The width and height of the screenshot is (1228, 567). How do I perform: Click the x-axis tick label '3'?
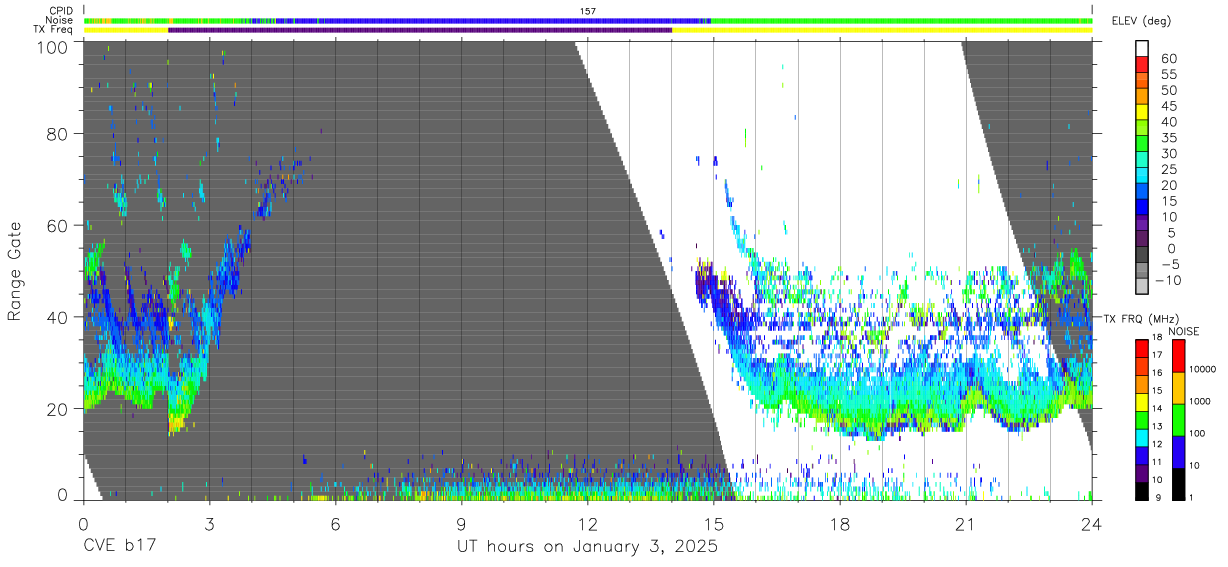(x=209, y=522)
